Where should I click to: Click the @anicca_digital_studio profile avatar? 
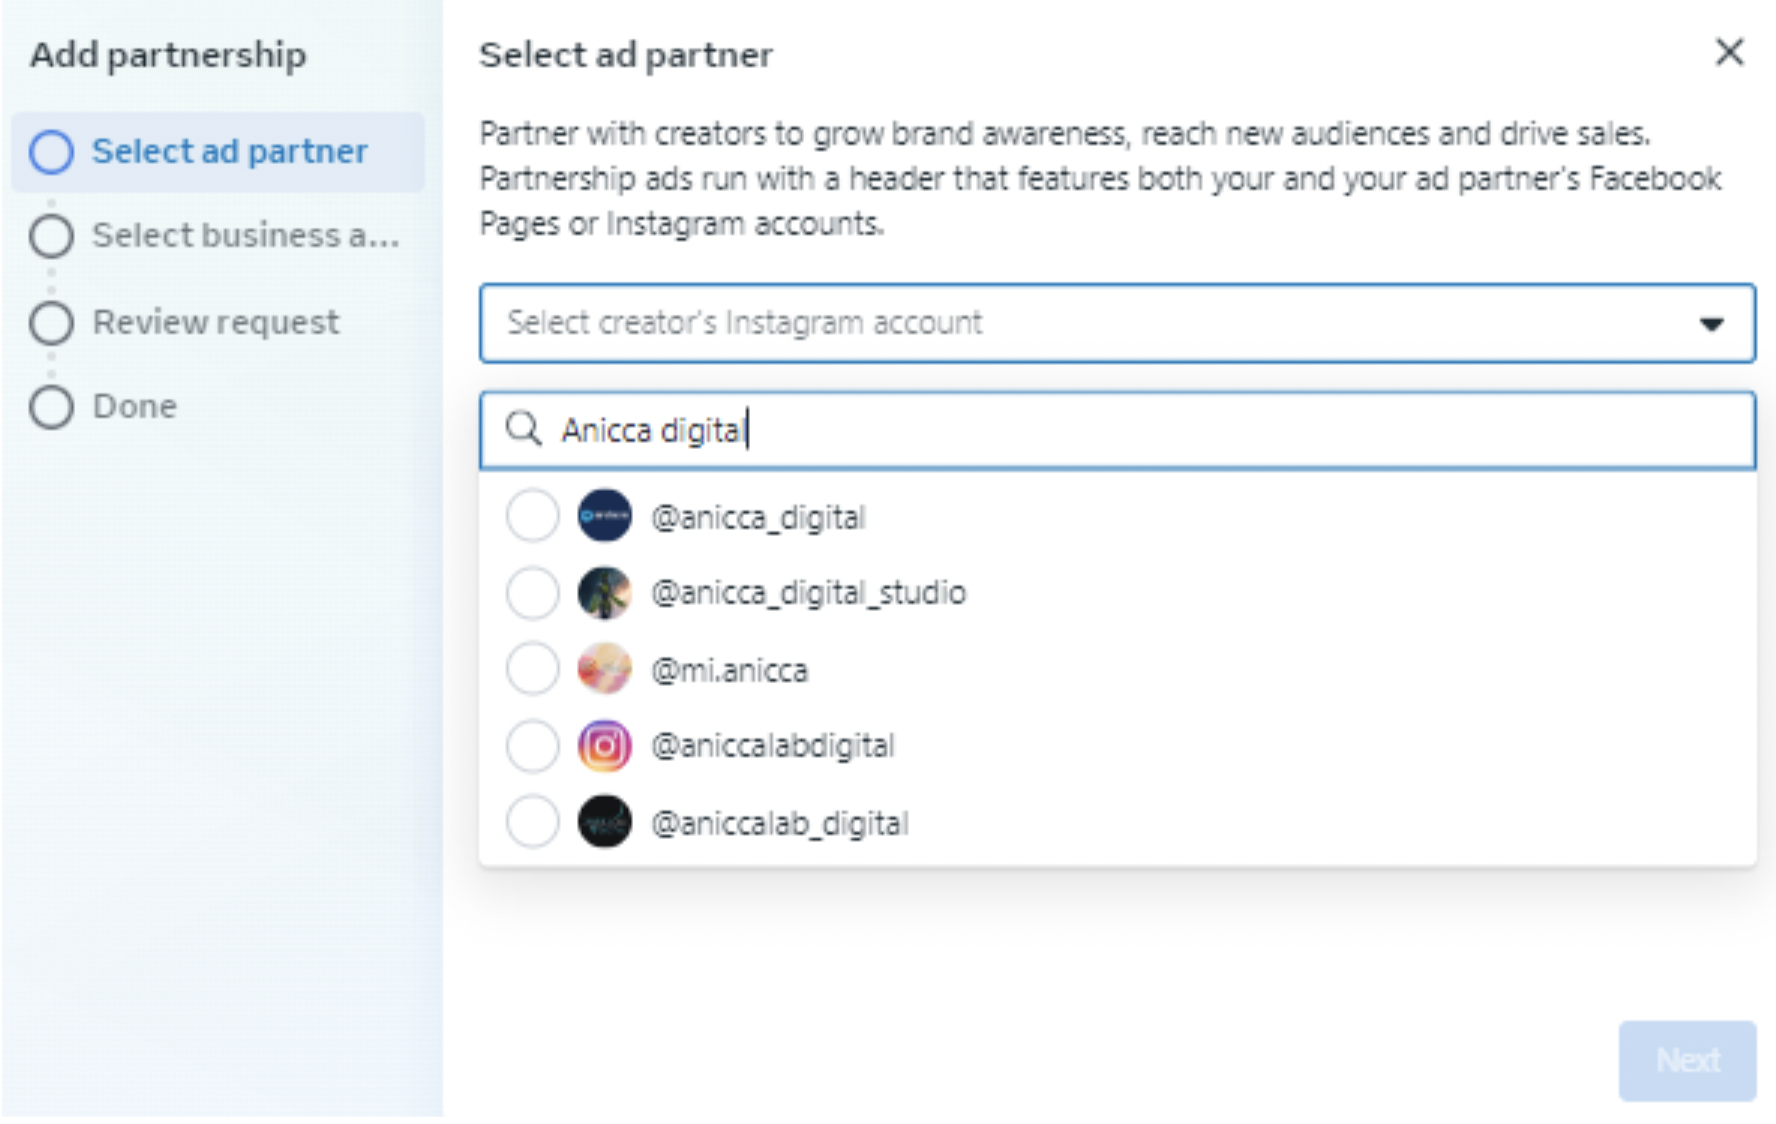click(604, 593)
